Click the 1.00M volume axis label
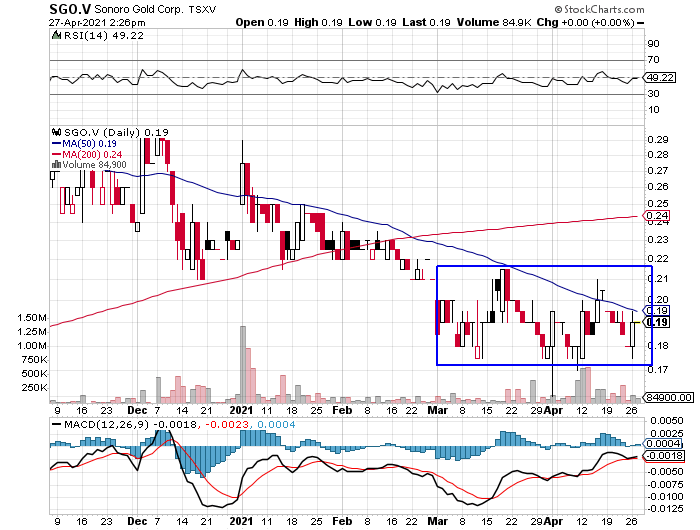Image resolution: width=700 pixels, height=530 pixels. point(32,346)
